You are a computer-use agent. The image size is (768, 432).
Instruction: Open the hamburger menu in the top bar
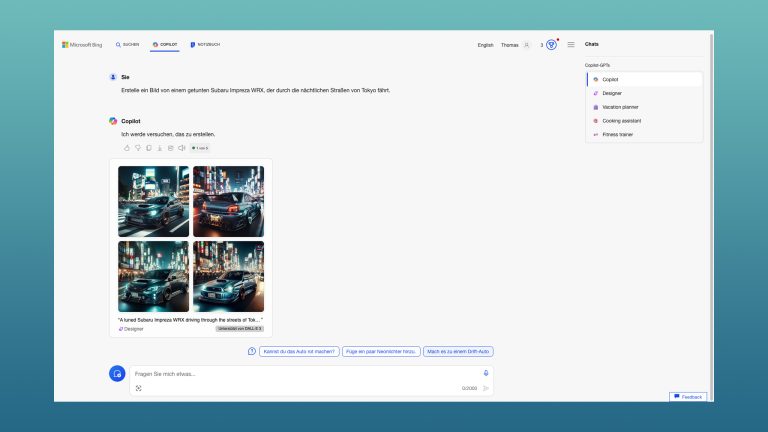tap(571, 45)
